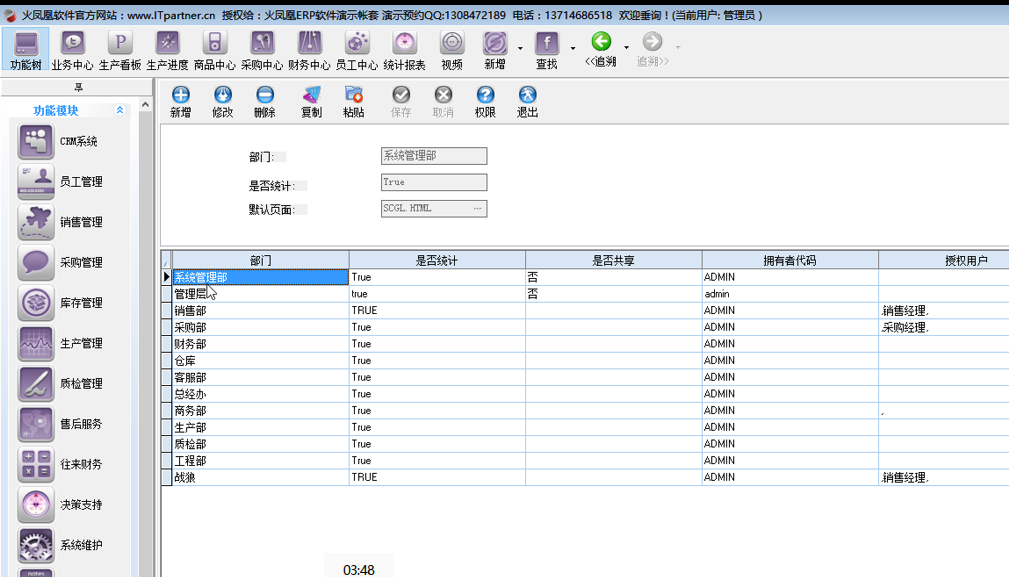Image resolution: width=1009 pixels, height=577 pixels.
Task: Open the 售后服务 module
Action: click(60, 424)
